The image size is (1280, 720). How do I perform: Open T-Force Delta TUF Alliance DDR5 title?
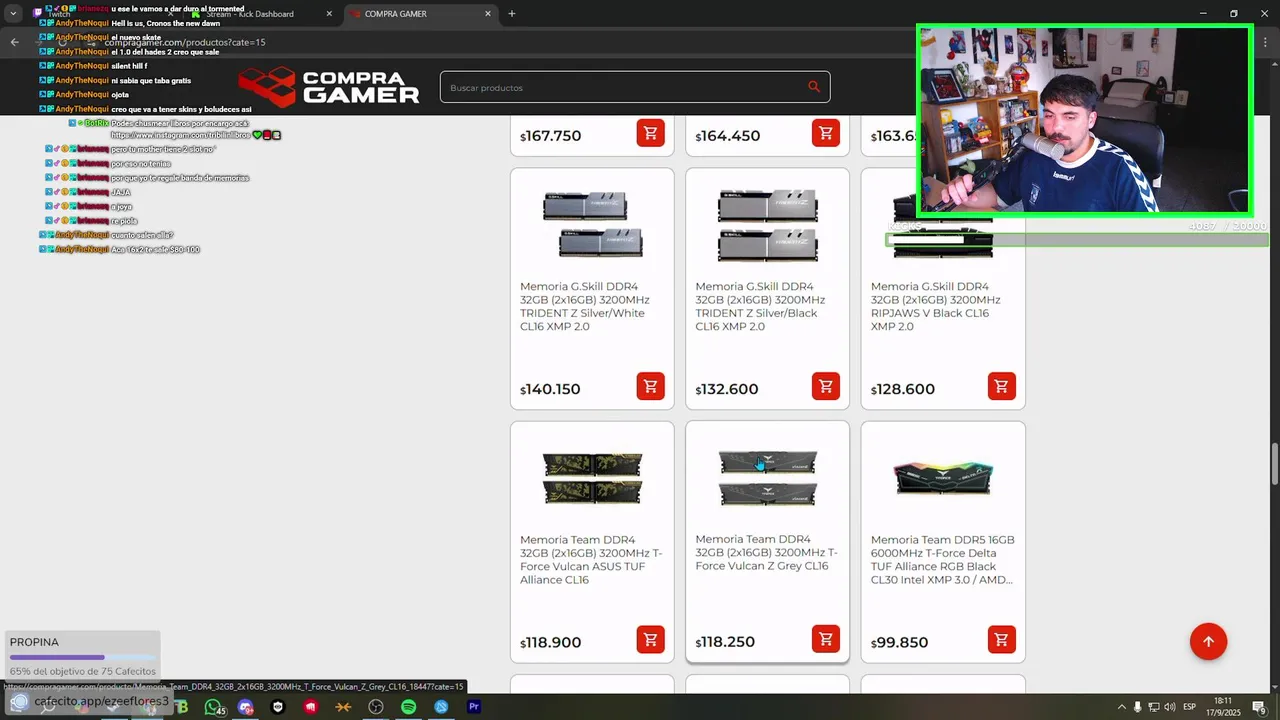(943, 559)
